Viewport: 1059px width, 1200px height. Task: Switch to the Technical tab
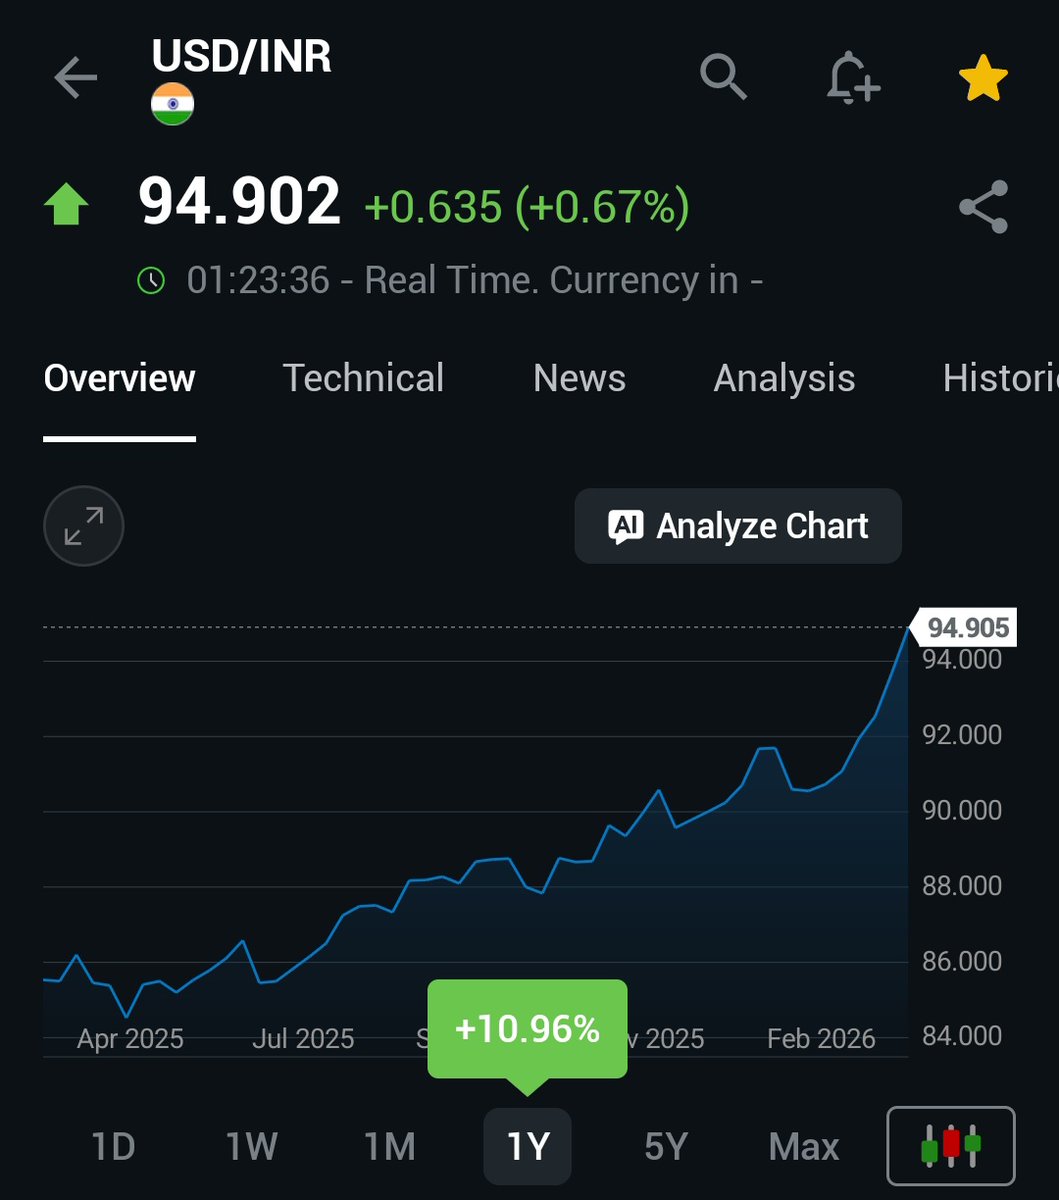(363, 378)
